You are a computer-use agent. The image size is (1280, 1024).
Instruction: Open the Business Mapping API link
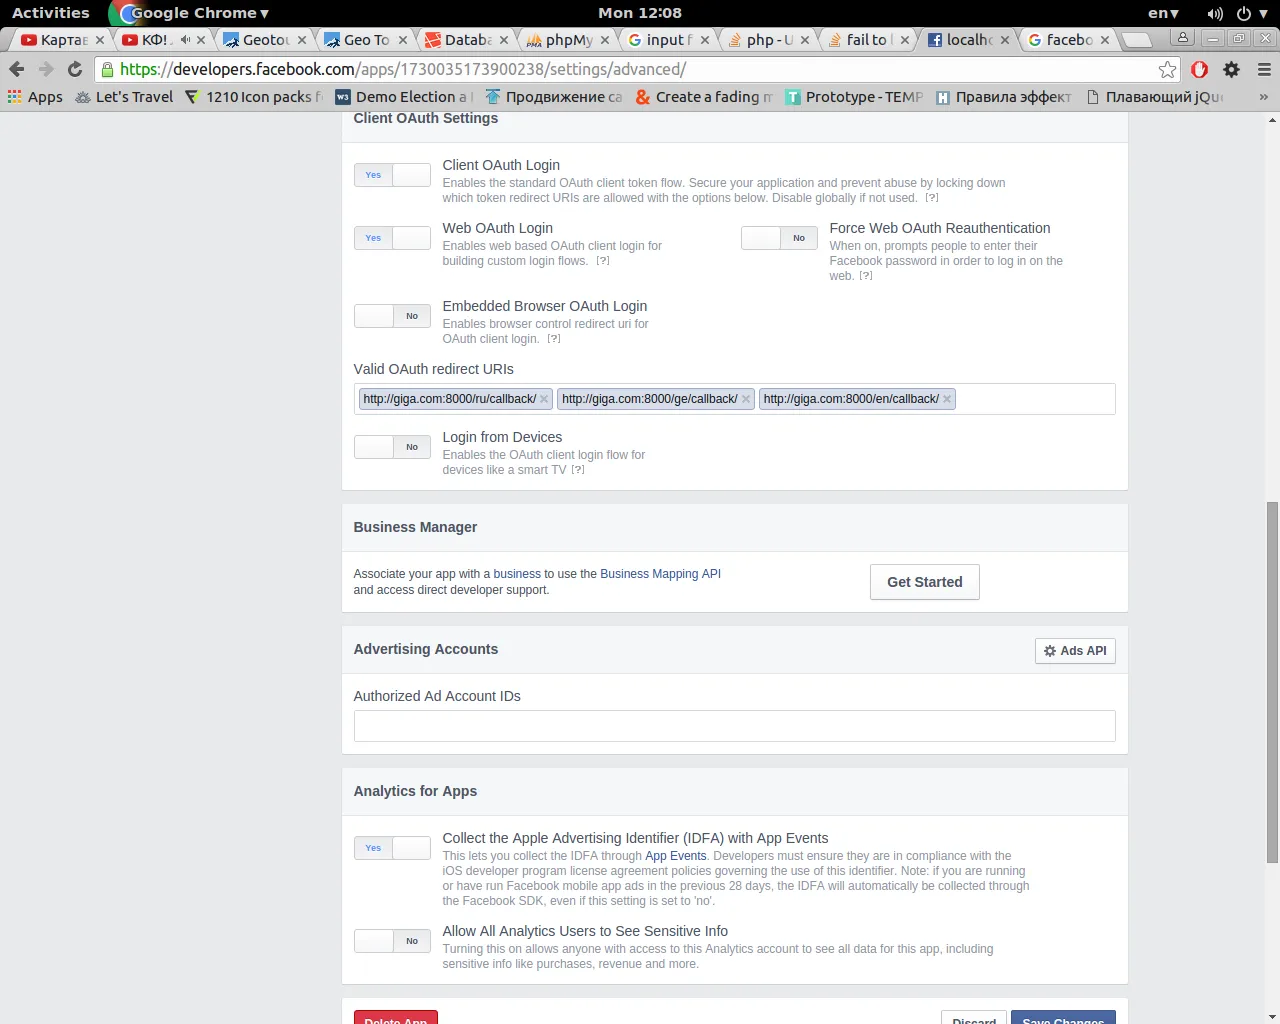660,574
